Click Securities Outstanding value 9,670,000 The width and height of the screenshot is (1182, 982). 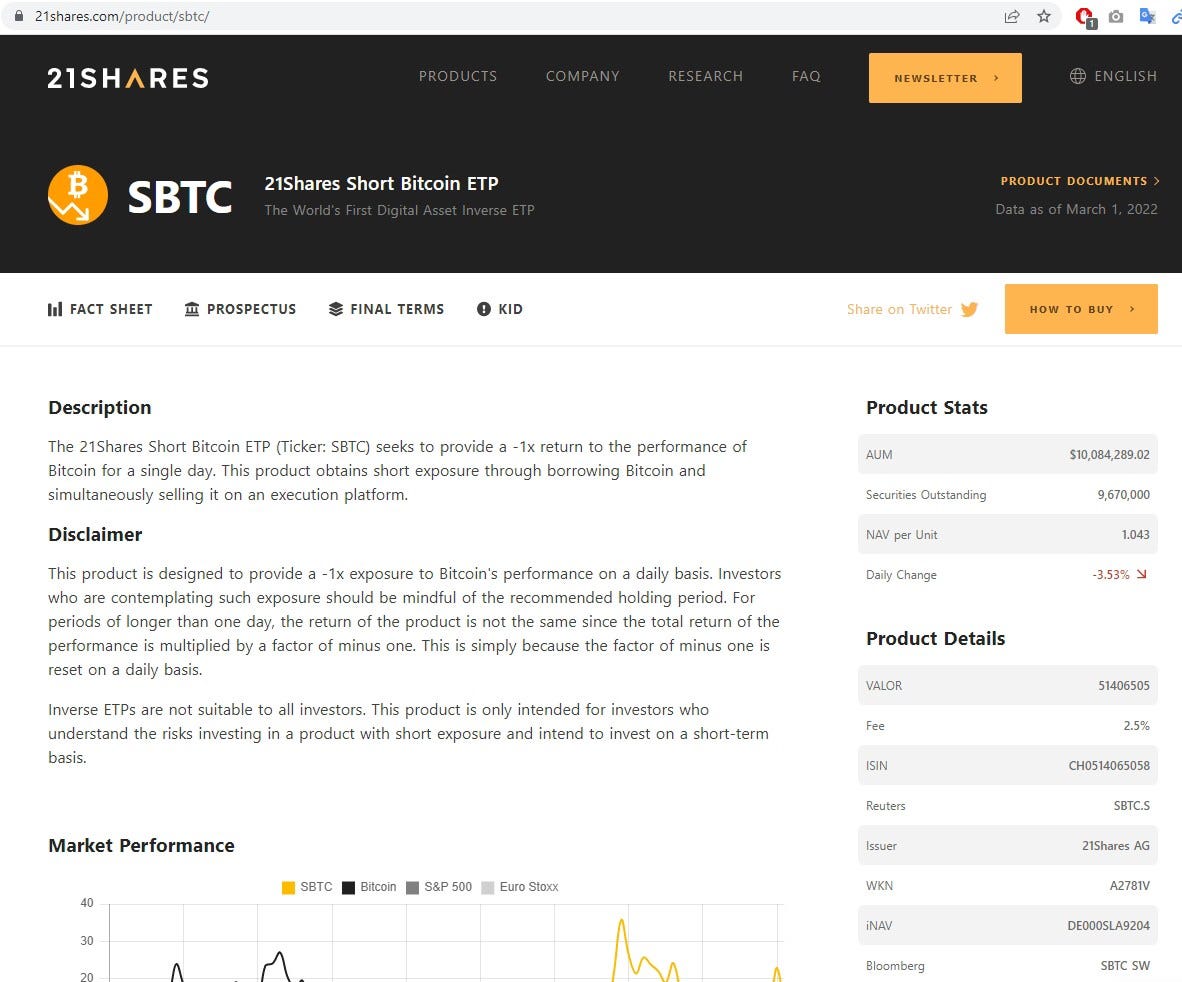pyautogui.click(x=1123, y=494)
